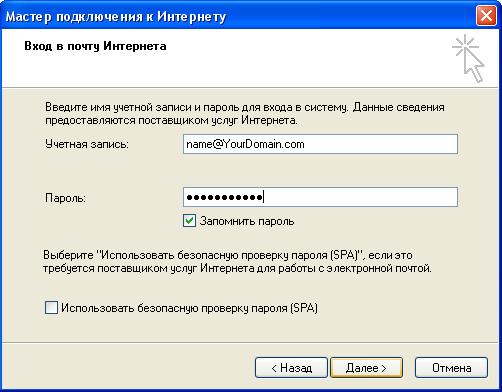This screenshot has width=502, height=392.
Task: Click the Мастер подключения к Интернету title bar
Action: click(116, 16)
